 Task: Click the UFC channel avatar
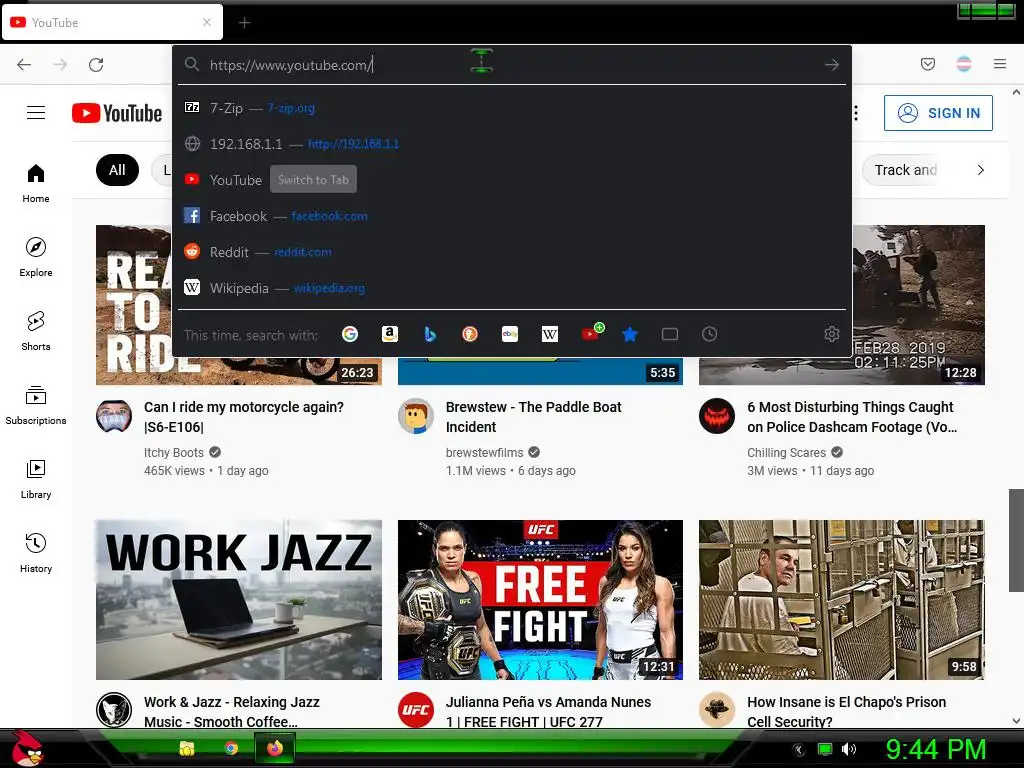point(415,709)
